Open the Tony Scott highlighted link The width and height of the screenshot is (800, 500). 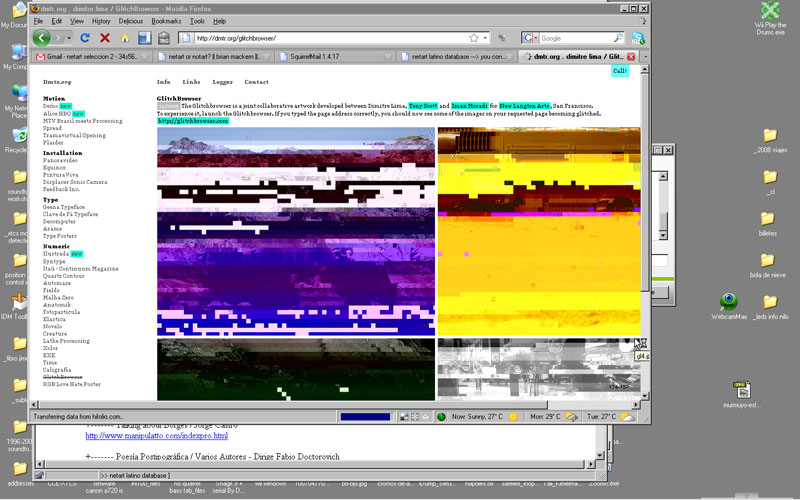pyautogui.click(x=423, y=105)
